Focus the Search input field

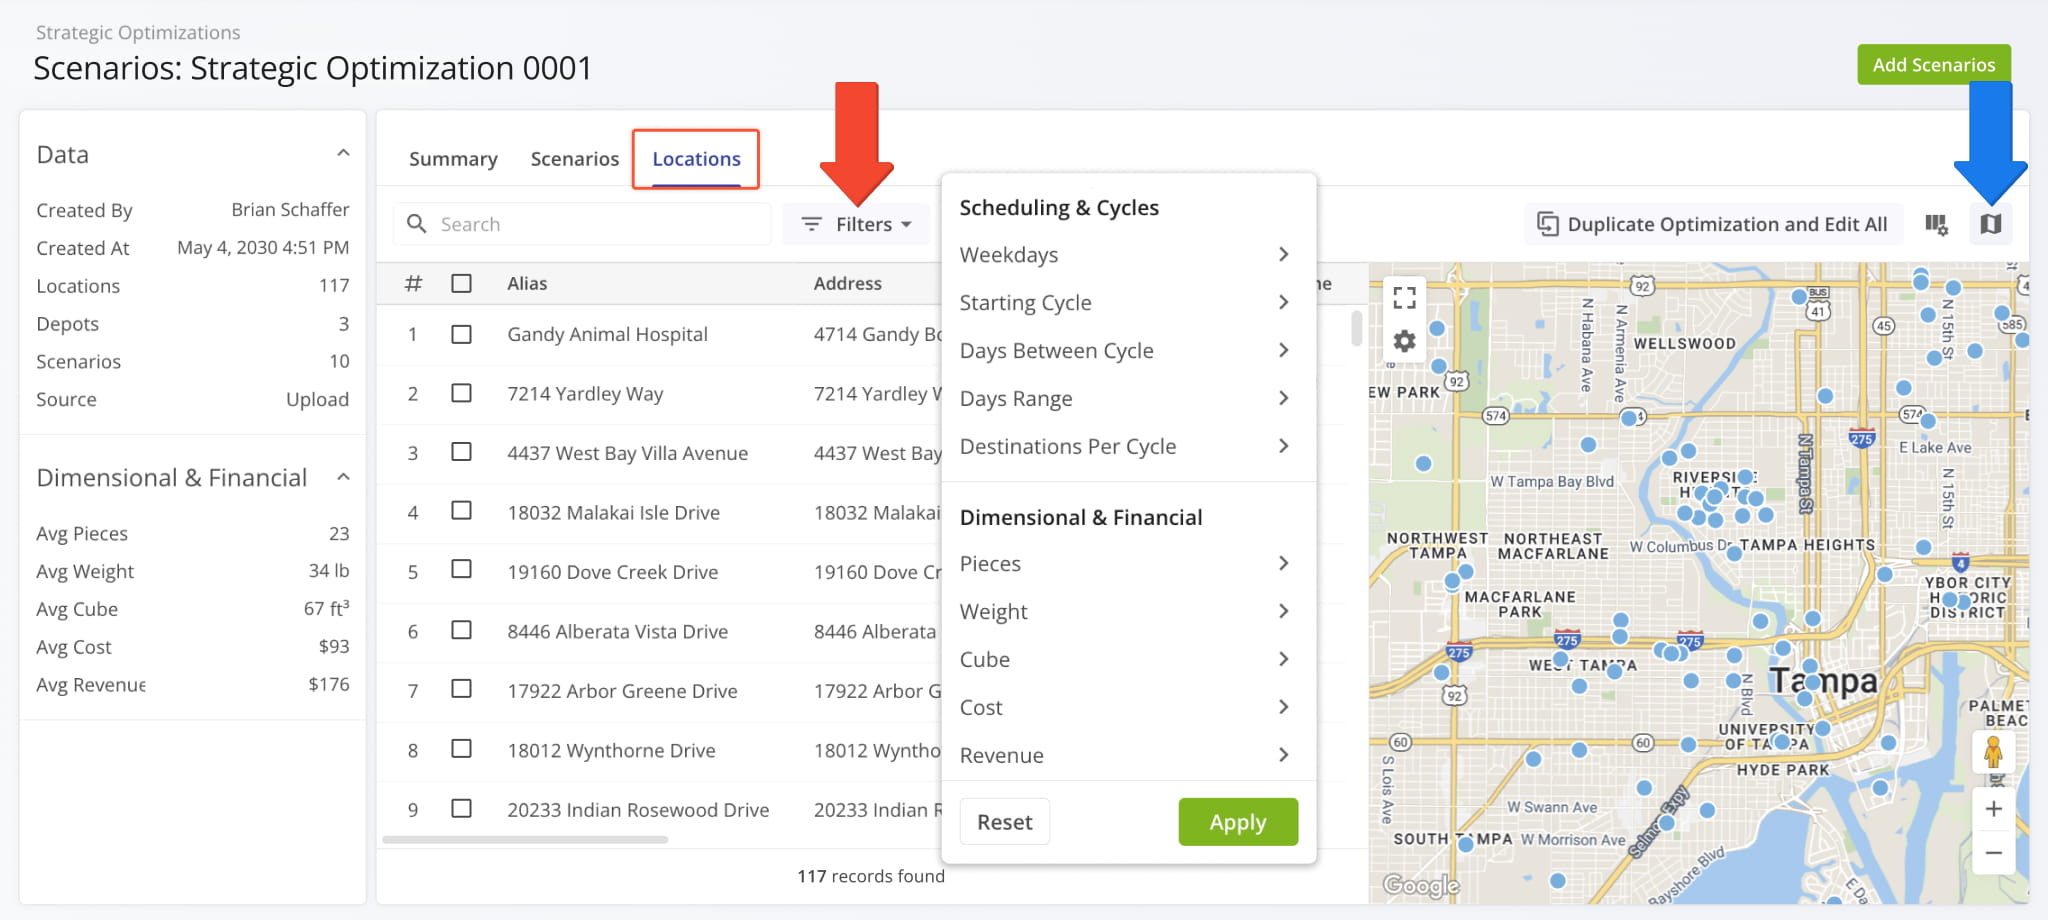pos(595,224)
